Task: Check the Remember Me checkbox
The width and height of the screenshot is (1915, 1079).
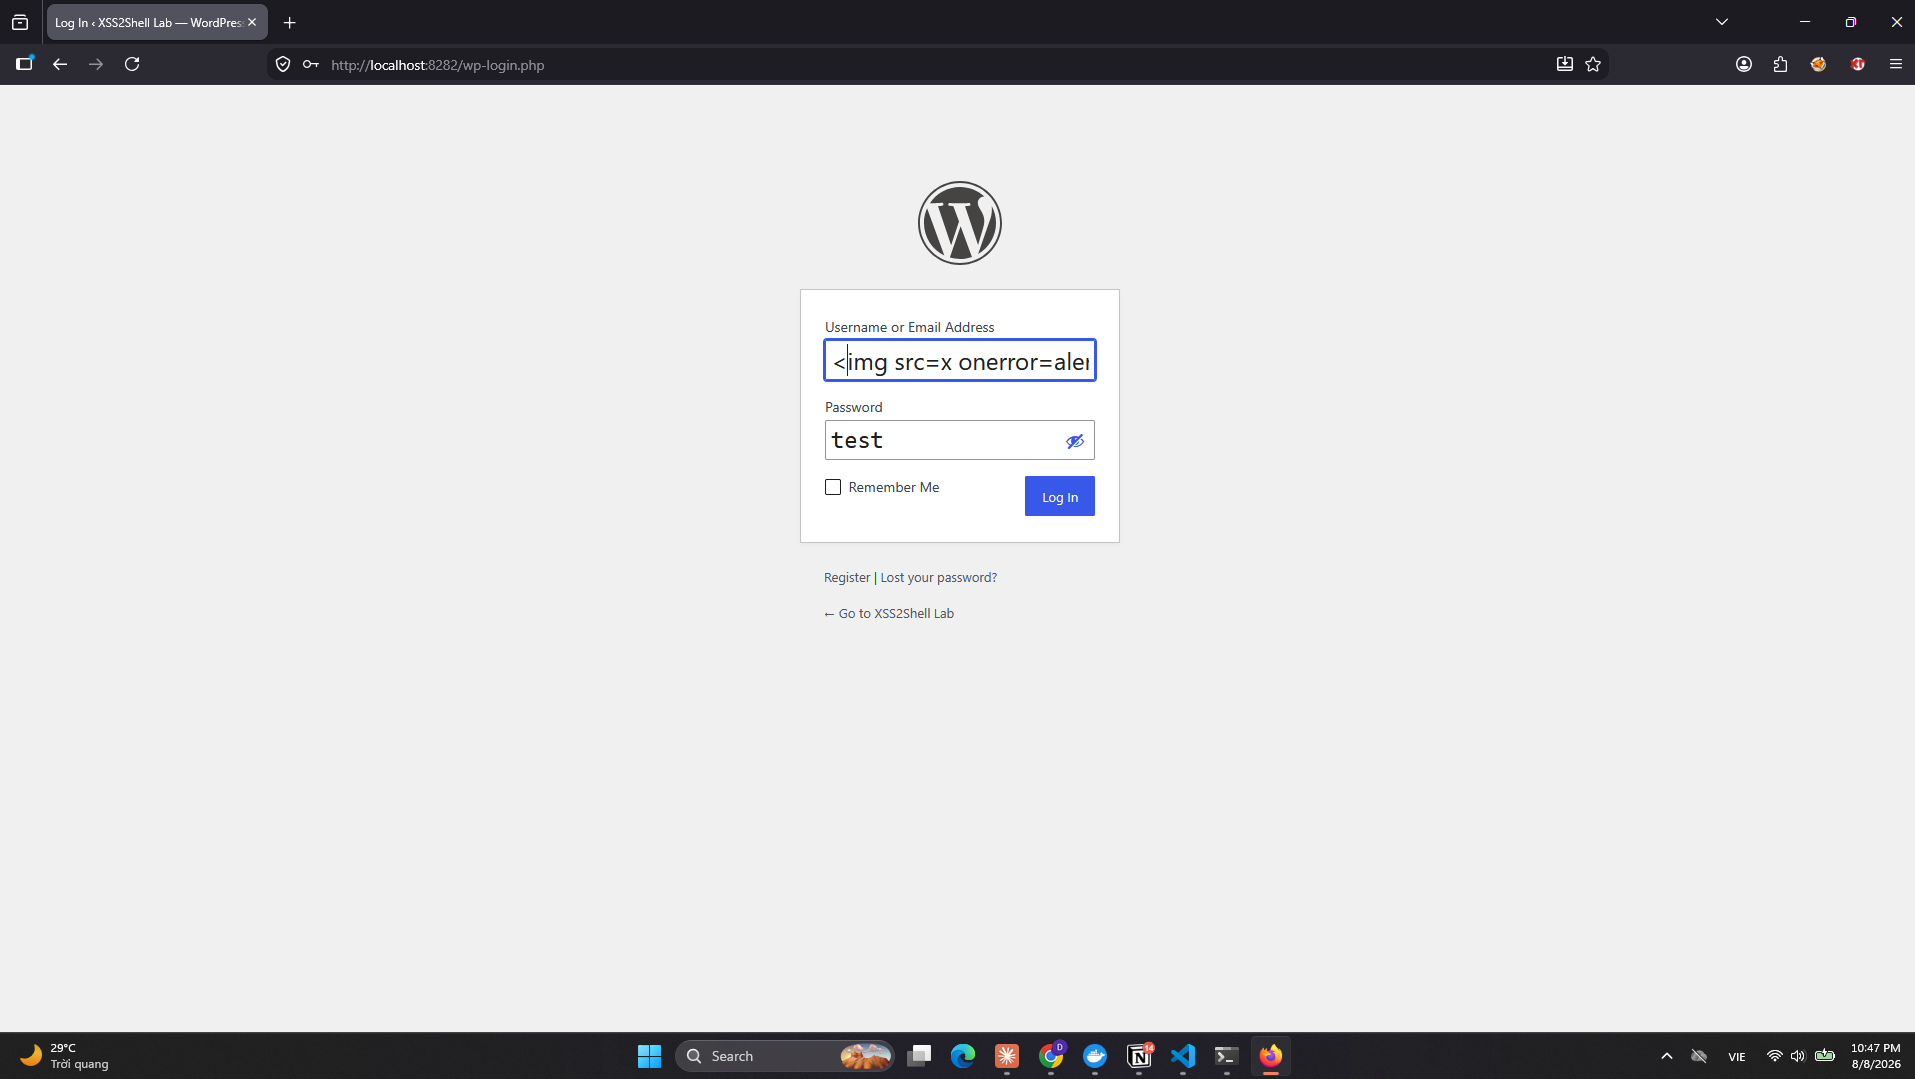Action: click(833, 487)
